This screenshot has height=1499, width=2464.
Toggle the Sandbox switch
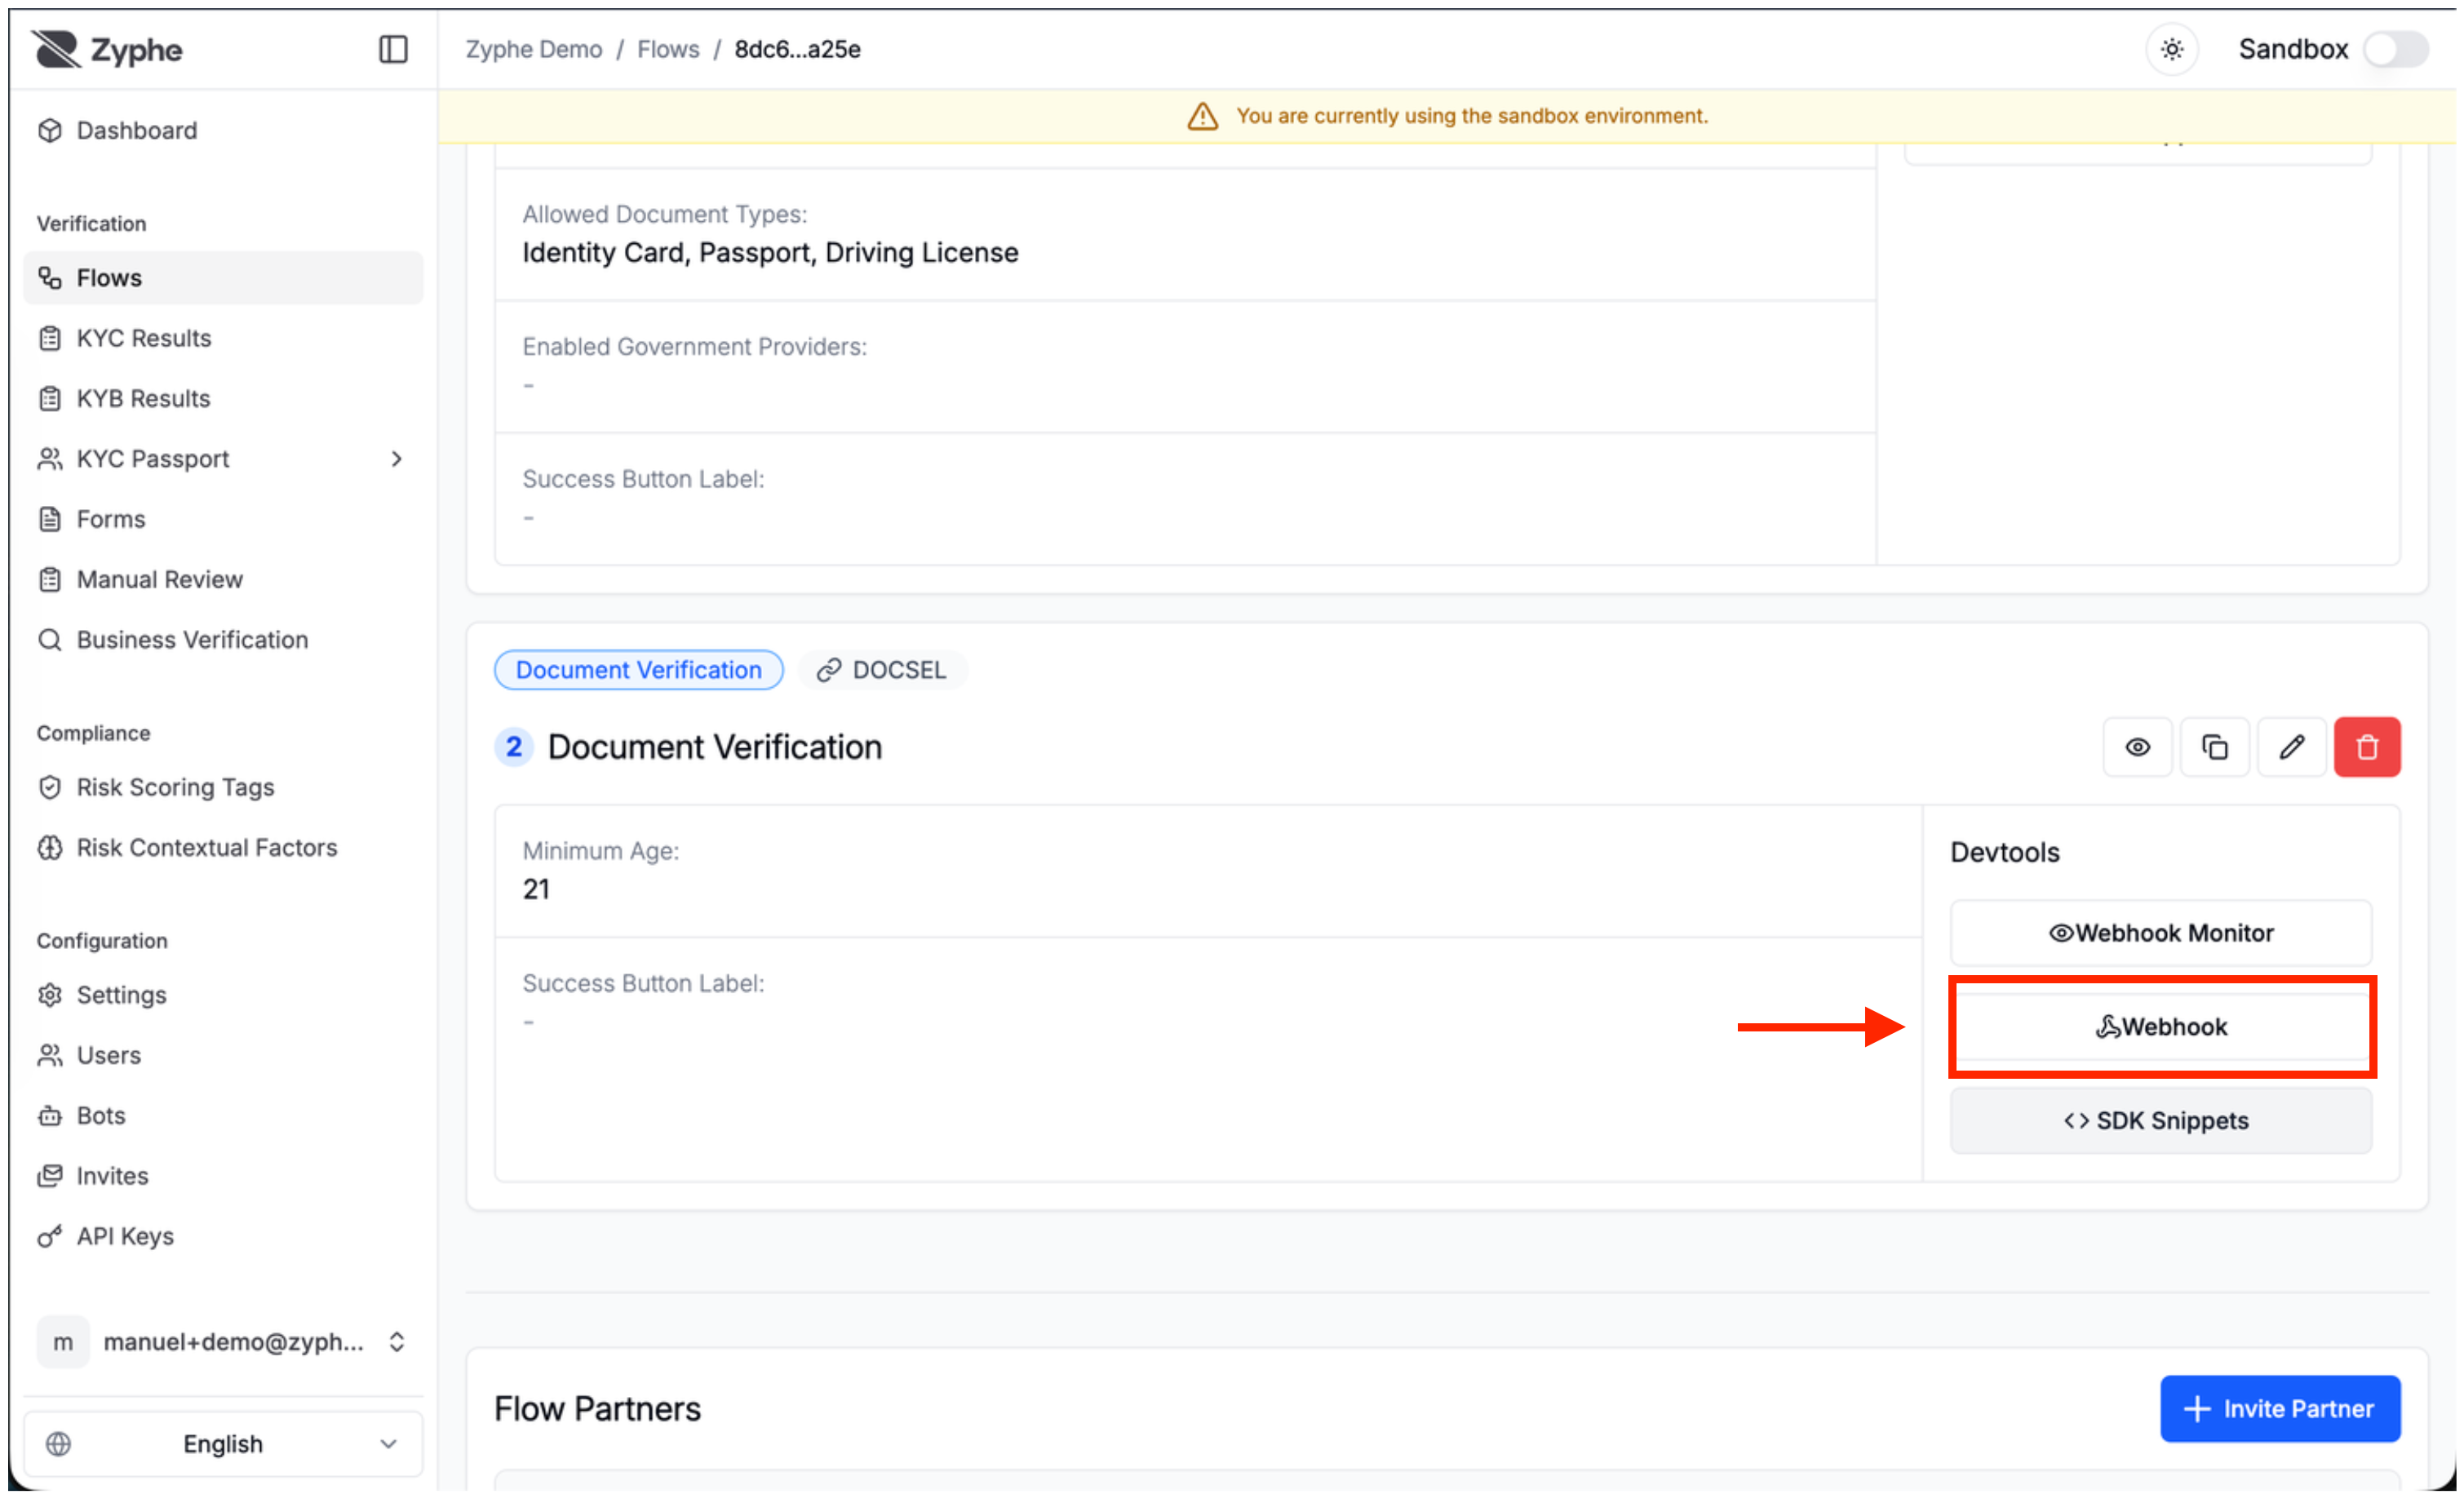(2396, 49)
